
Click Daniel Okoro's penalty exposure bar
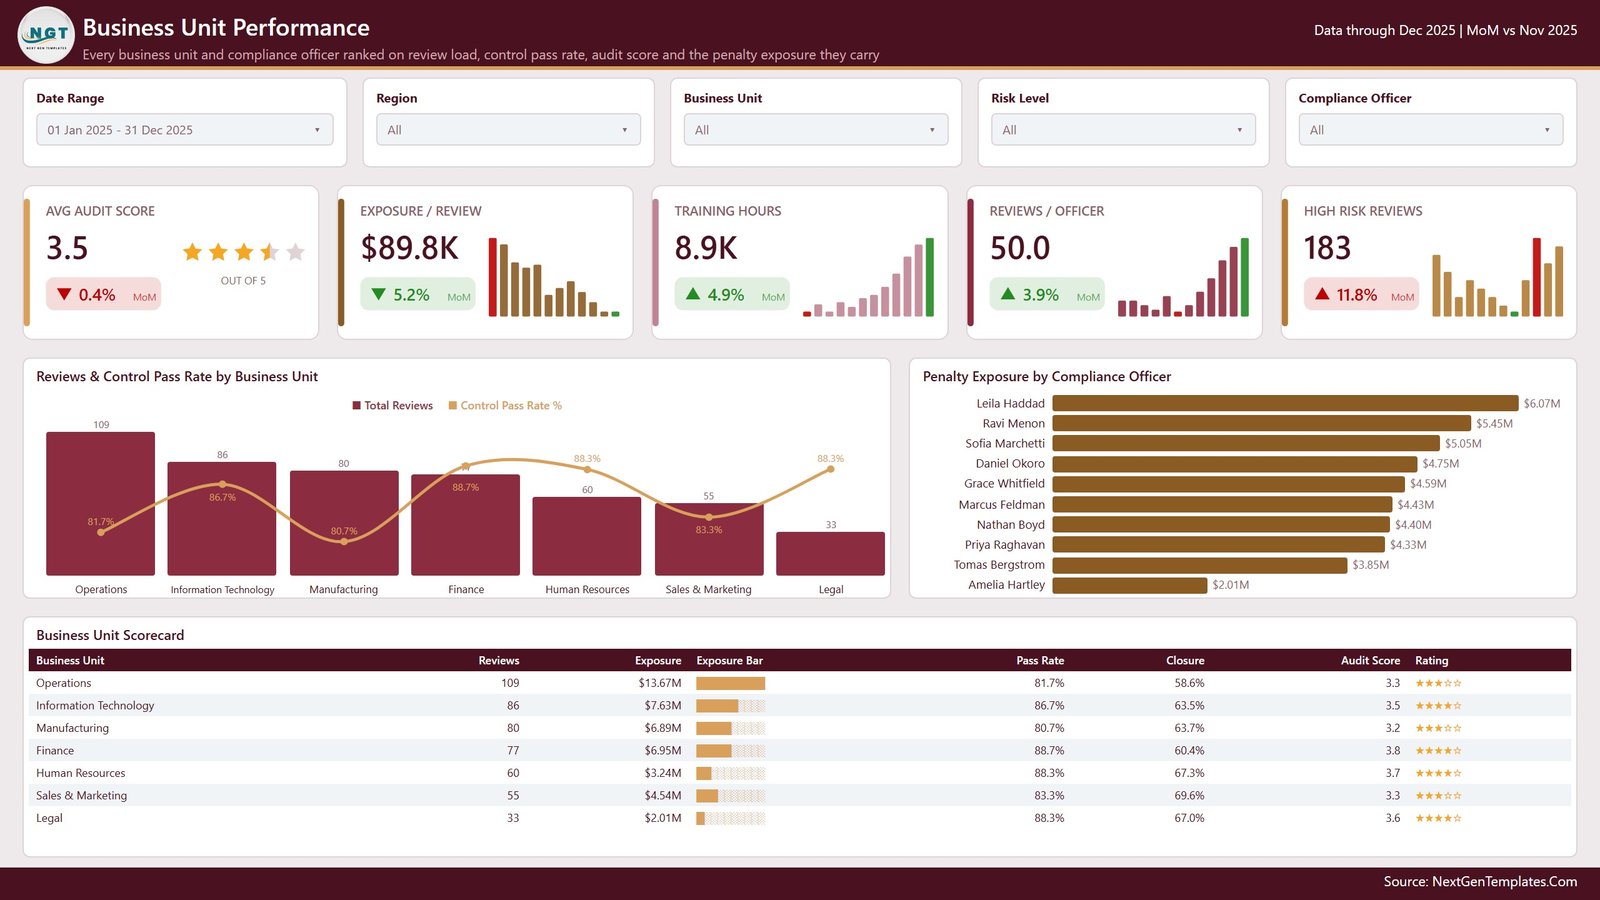click(x=1235, y=464)
